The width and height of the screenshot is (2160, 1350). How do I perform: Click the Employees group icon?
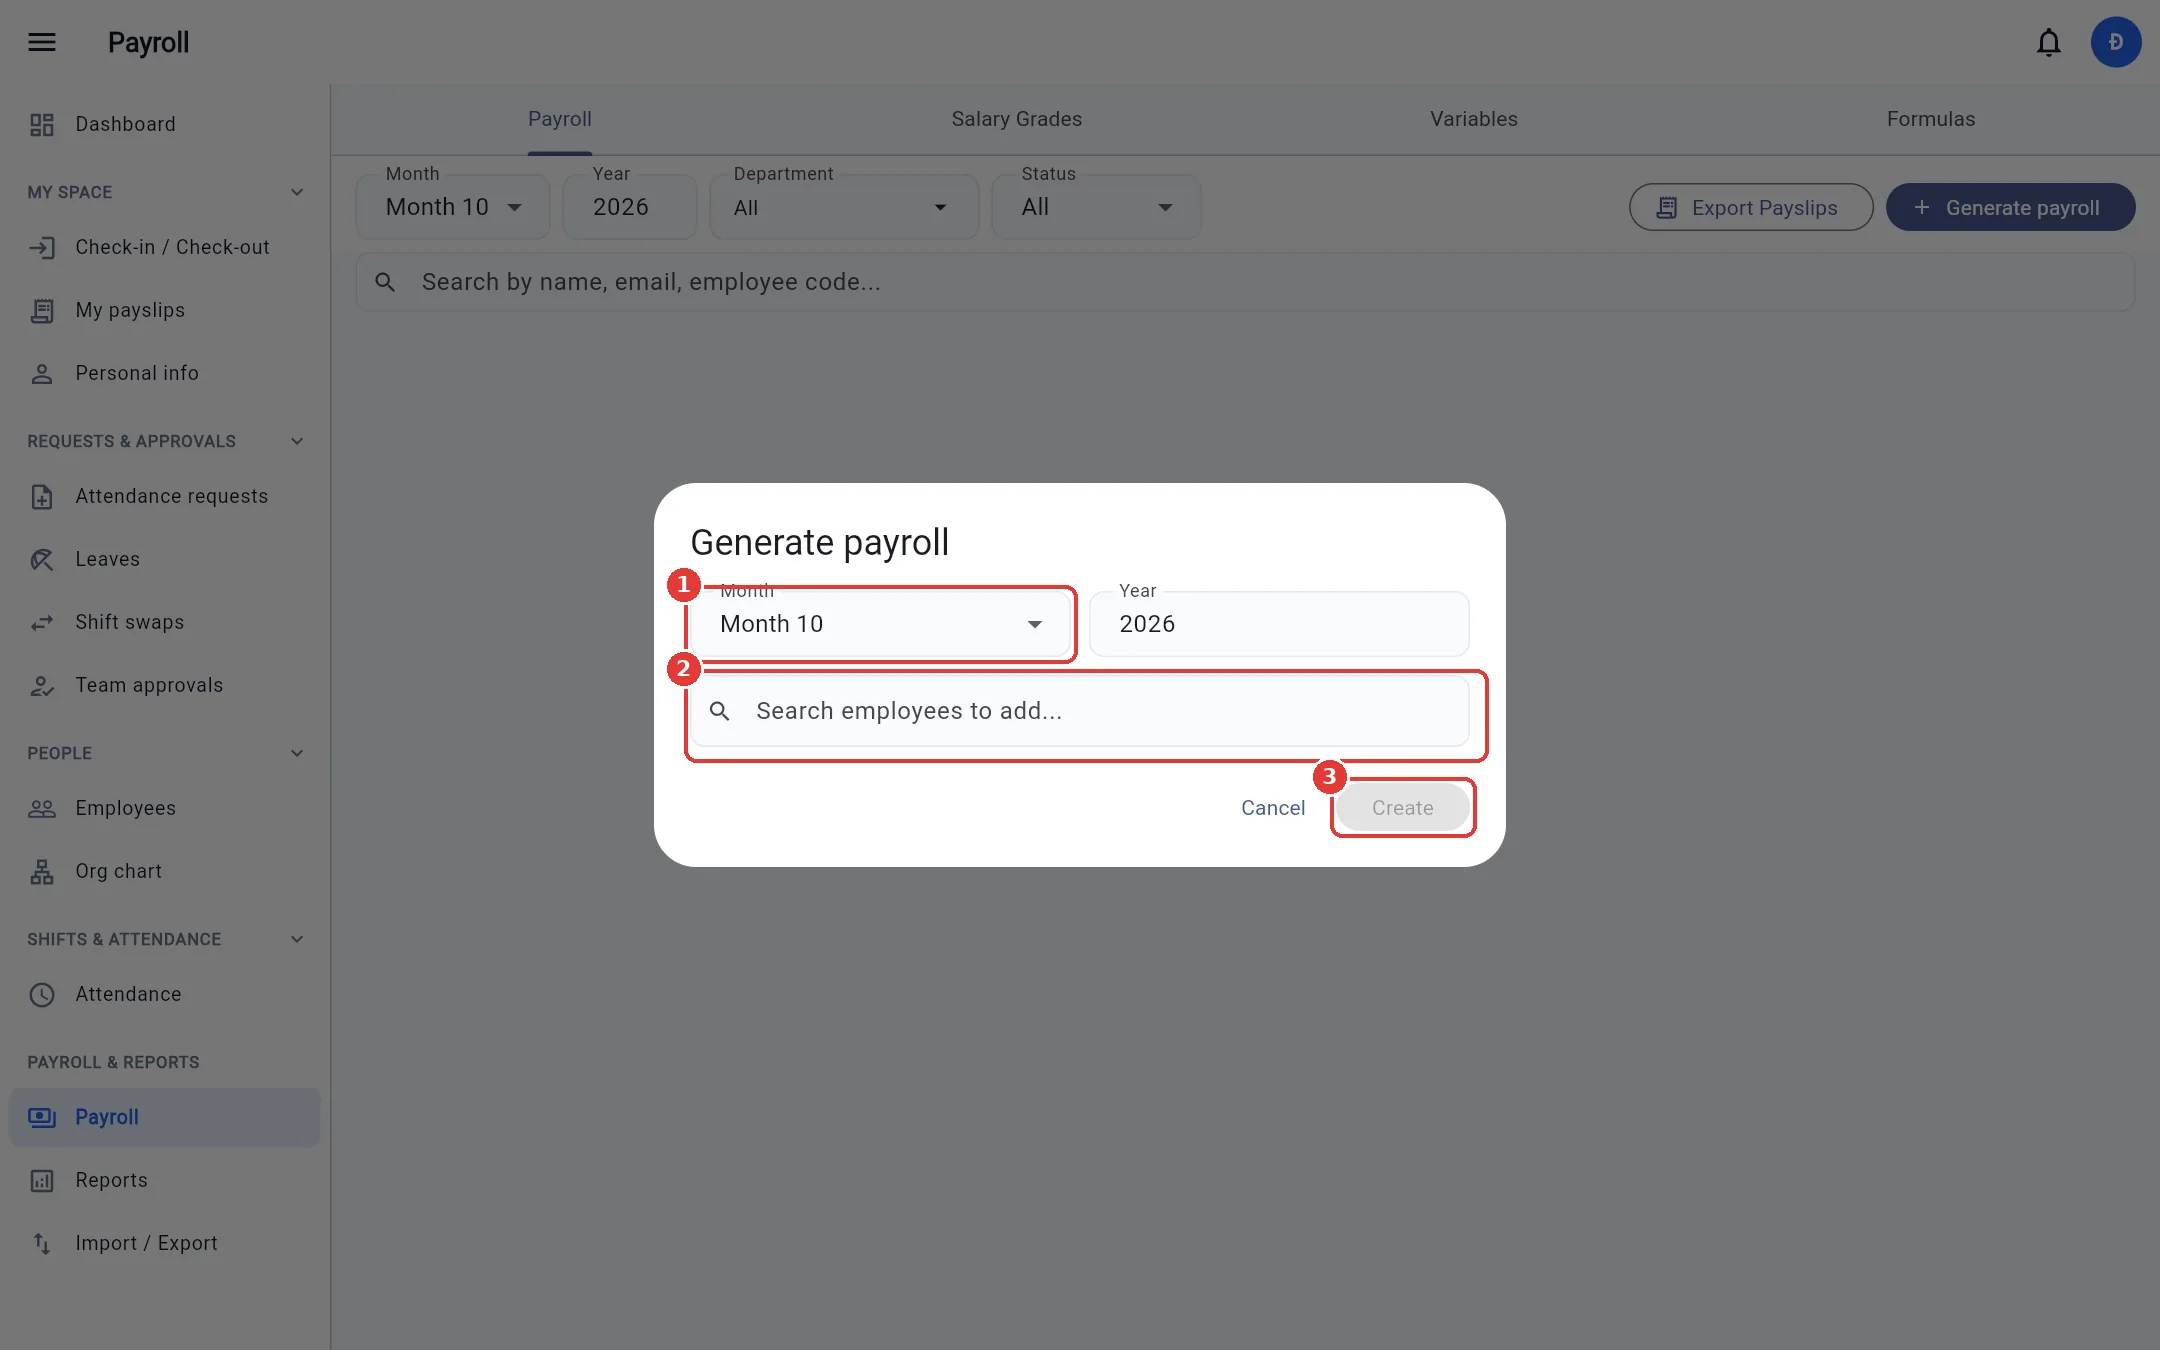pos(42,808)
